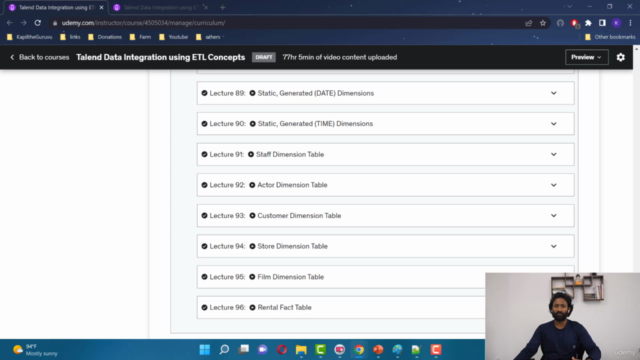This screenshot has width=640, height=360.
Task: Expand Lecture 93 Customer Dimension Table
Action: [553, 216]
